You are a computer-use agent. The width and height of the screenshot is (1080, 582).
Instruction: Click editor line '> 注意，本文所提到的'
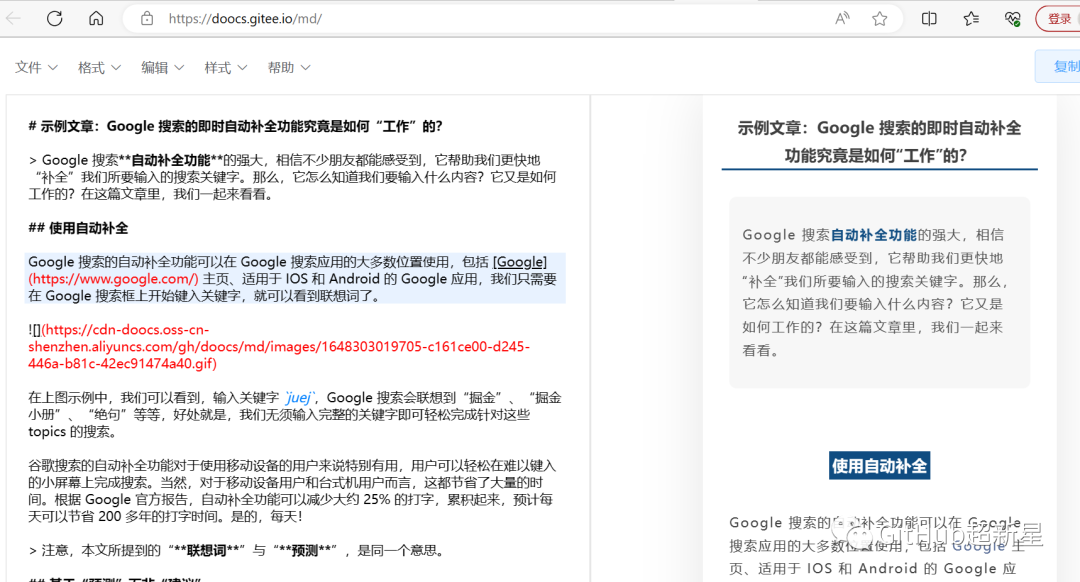point(240,550)
